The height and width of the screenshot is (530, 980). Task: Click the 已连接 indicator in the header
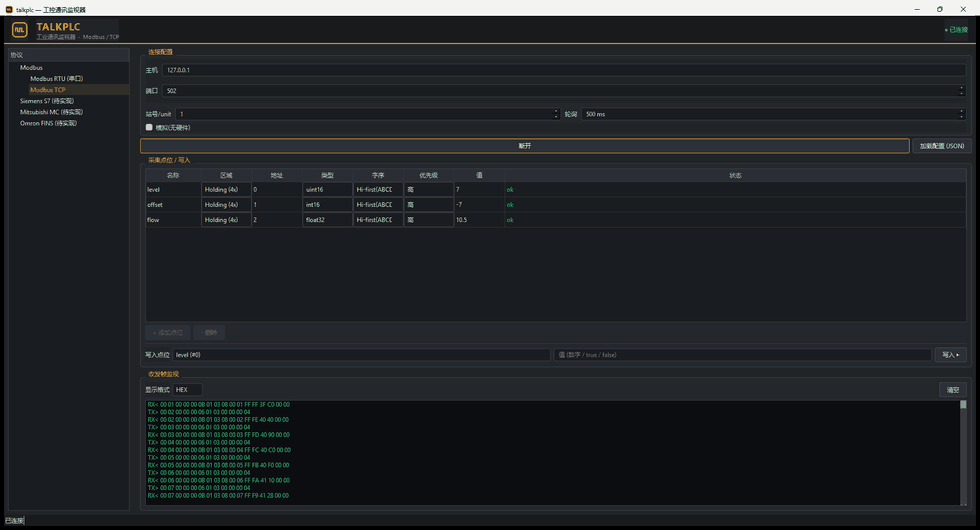coord(956,30)
